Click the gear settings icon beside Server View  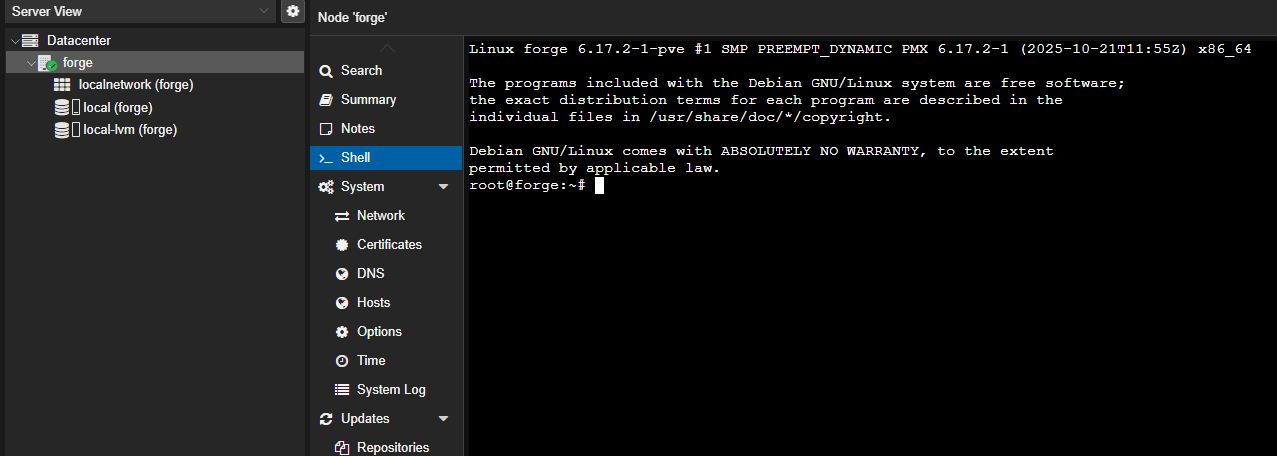click(x=292, y=11)
